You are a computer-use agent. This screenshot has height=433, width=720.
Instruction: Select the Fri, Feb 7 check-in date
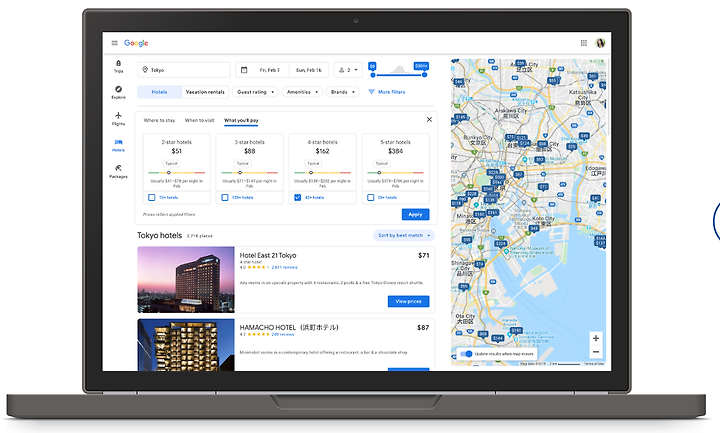[x=270, y=70]
